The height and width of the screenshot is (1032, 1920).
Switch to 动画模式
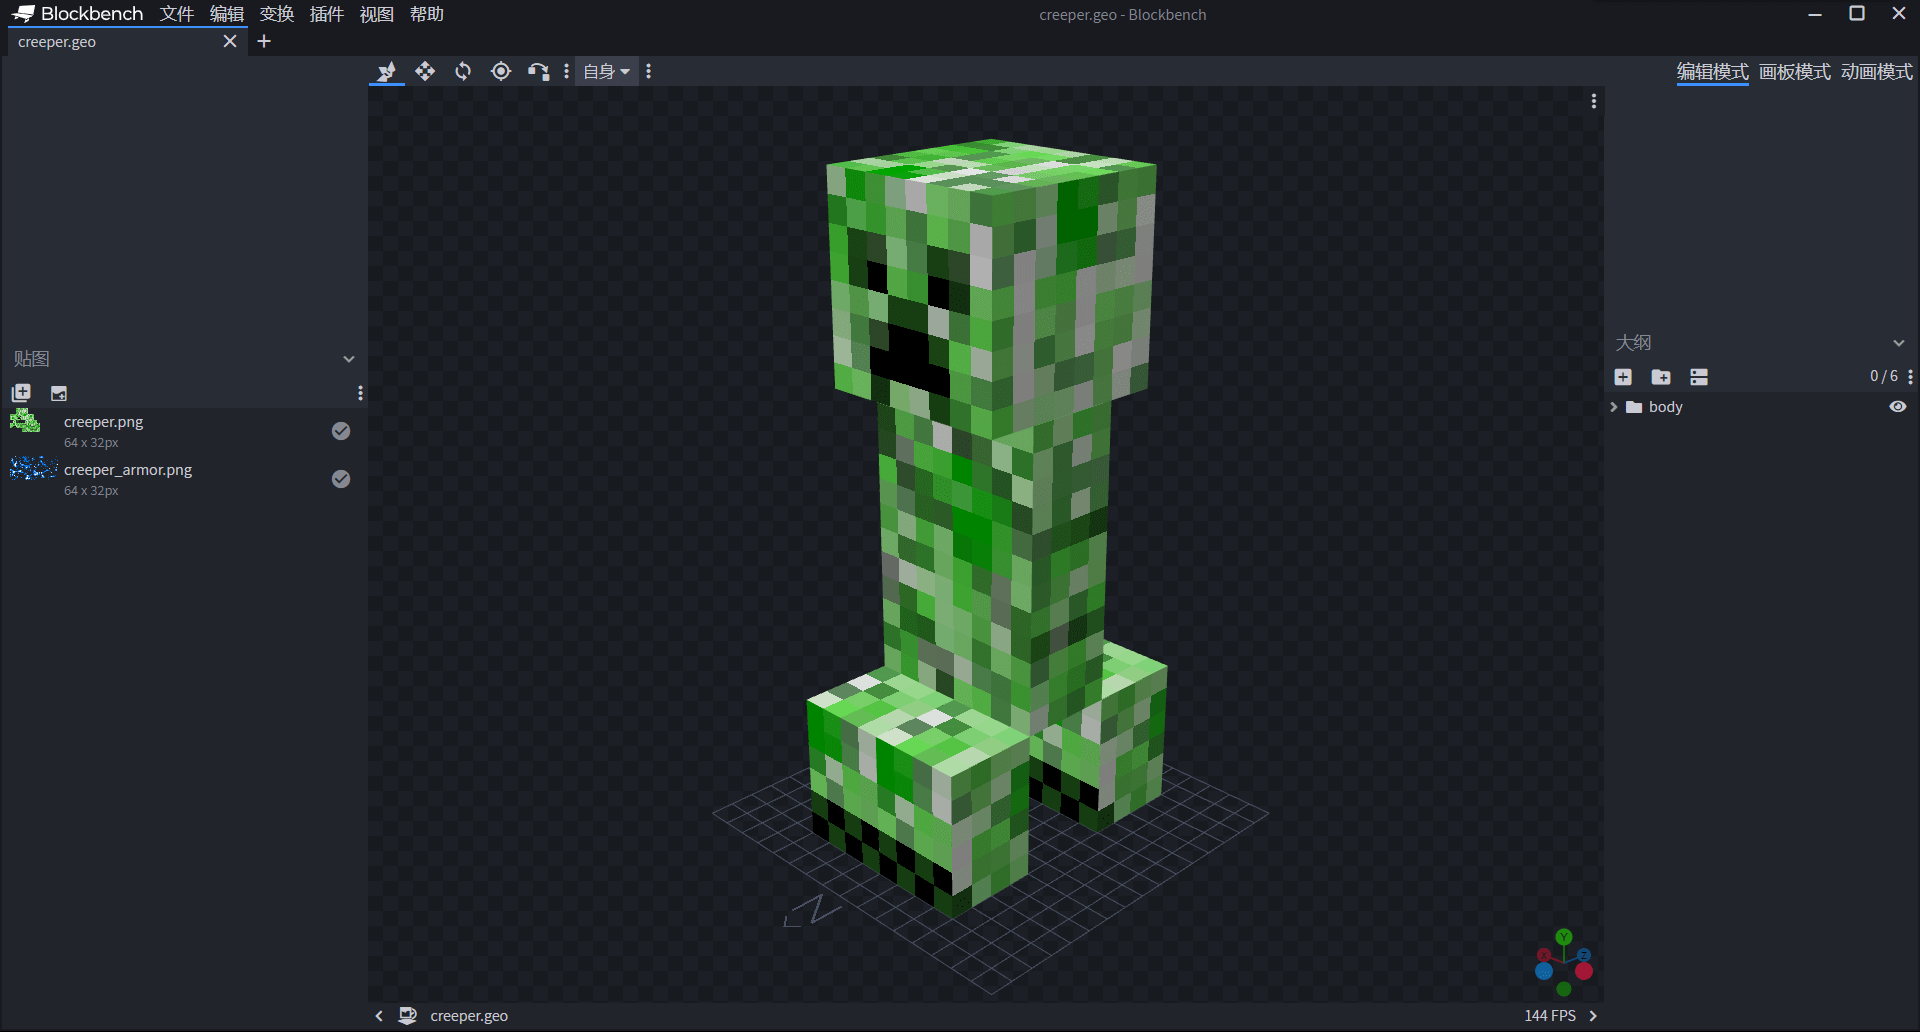coord(1876,72)
